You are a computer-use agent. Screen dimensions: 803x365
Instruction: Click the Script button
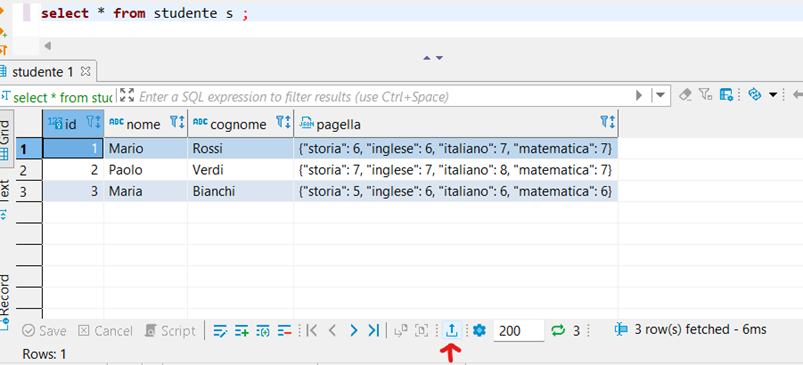point(171,331)
